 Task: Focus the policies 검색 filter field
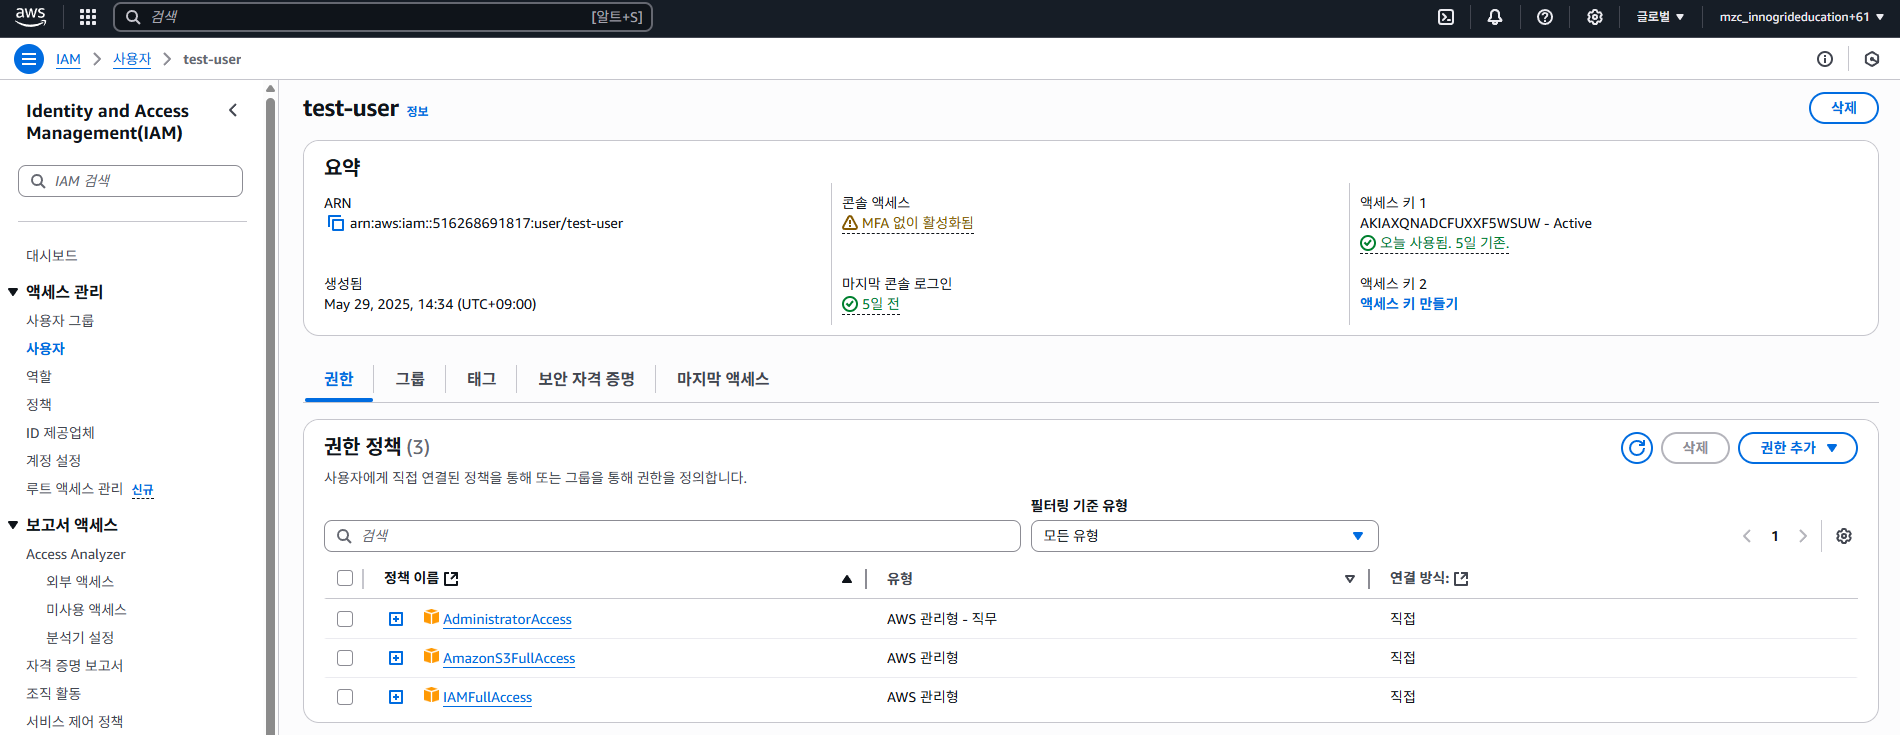672,536
